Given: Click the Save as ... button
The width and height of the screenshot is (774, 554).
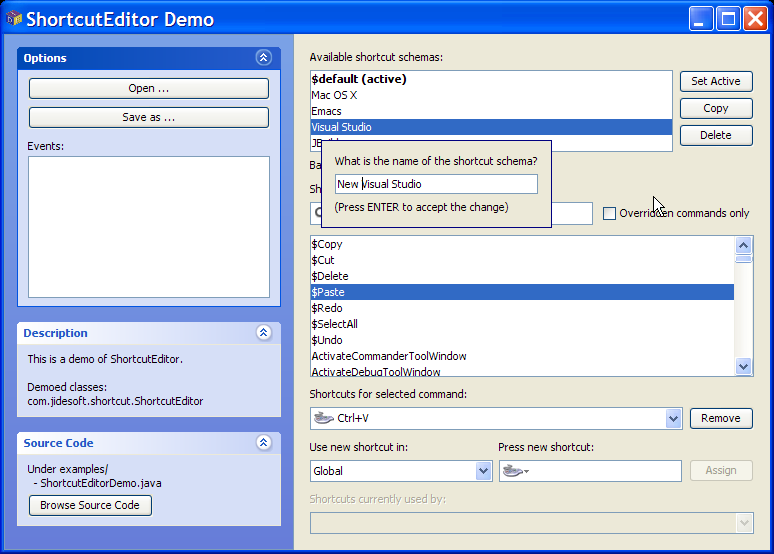Looking at the screenshot, I should tap(149, 118).
